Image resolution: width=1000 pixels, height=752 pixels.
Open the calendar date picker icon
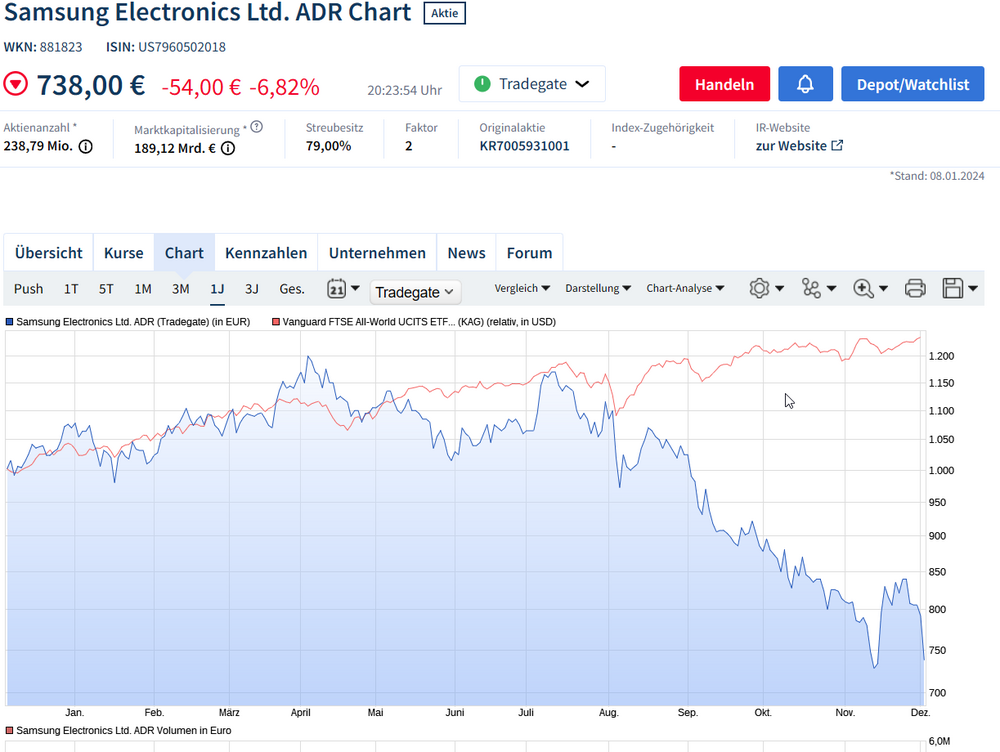pyautogui.click(x=337, y=287)
